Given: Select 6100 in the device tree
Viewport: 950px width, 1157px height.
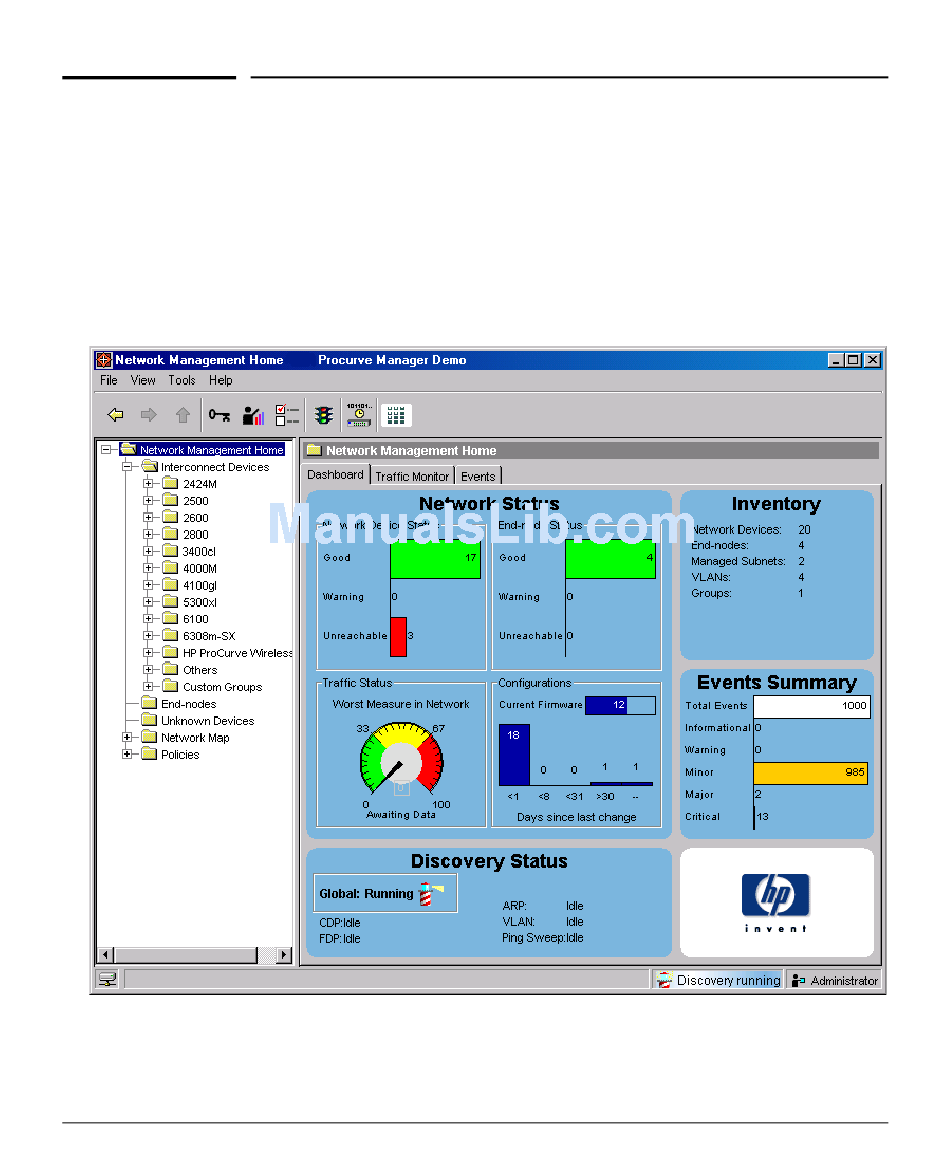Looking at the screenshot, I should [196, 619].
